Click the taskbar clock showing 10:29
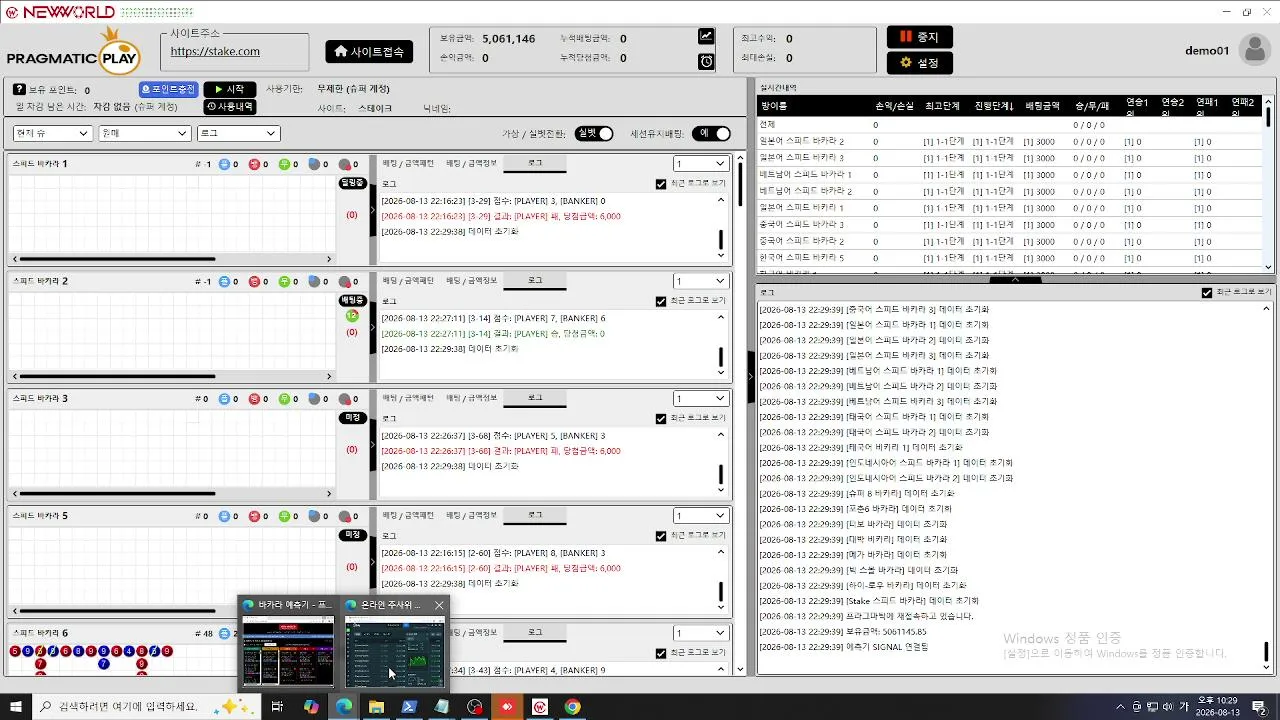 click(1220, 707)
